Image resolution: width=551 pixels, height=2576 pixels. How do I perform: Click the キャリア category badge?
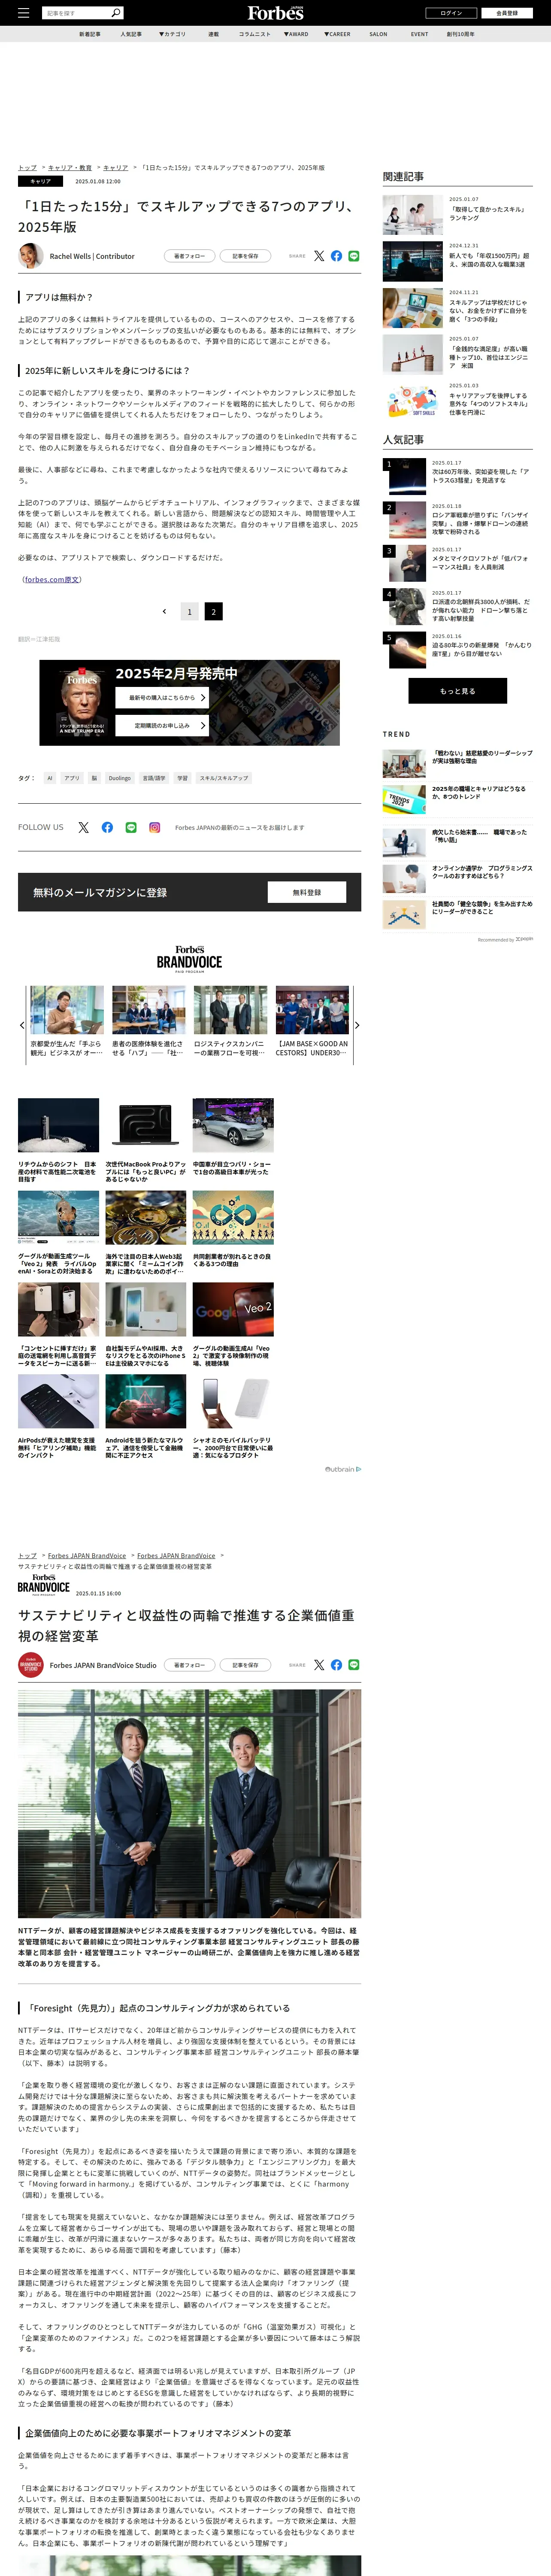tap(40, 181)
